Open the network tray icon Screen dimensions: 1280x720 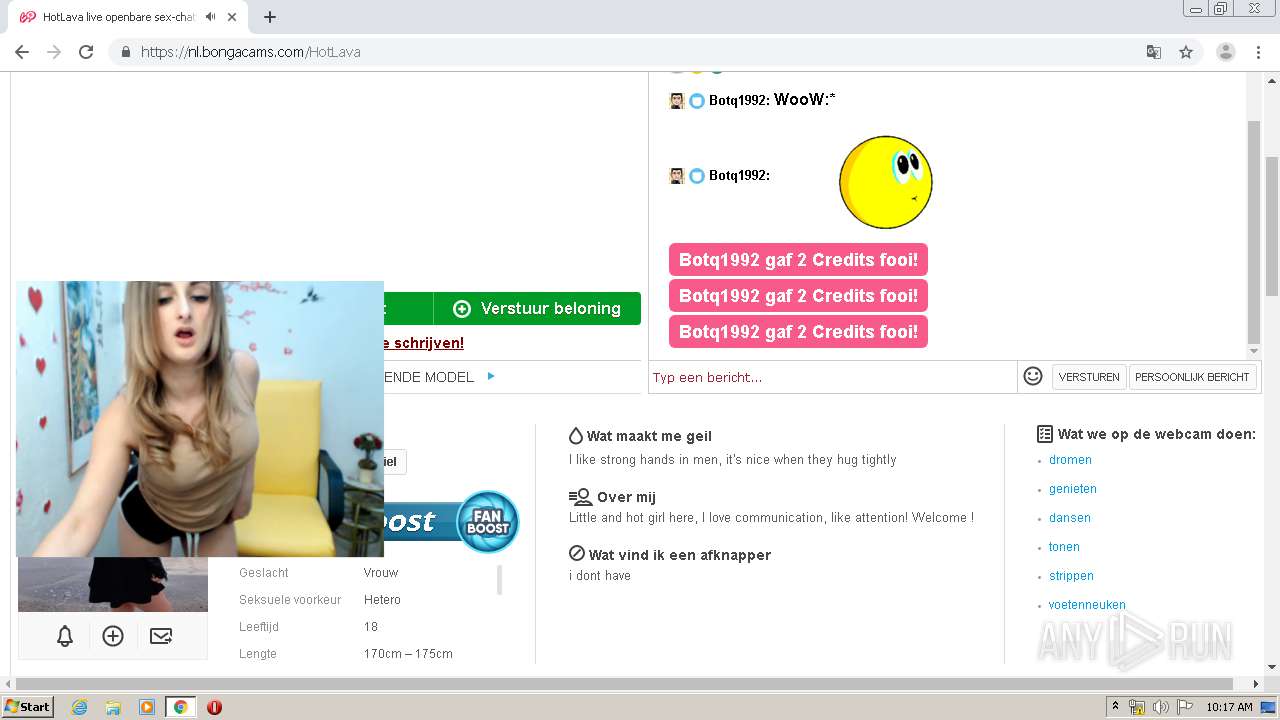click(1137, 707)
